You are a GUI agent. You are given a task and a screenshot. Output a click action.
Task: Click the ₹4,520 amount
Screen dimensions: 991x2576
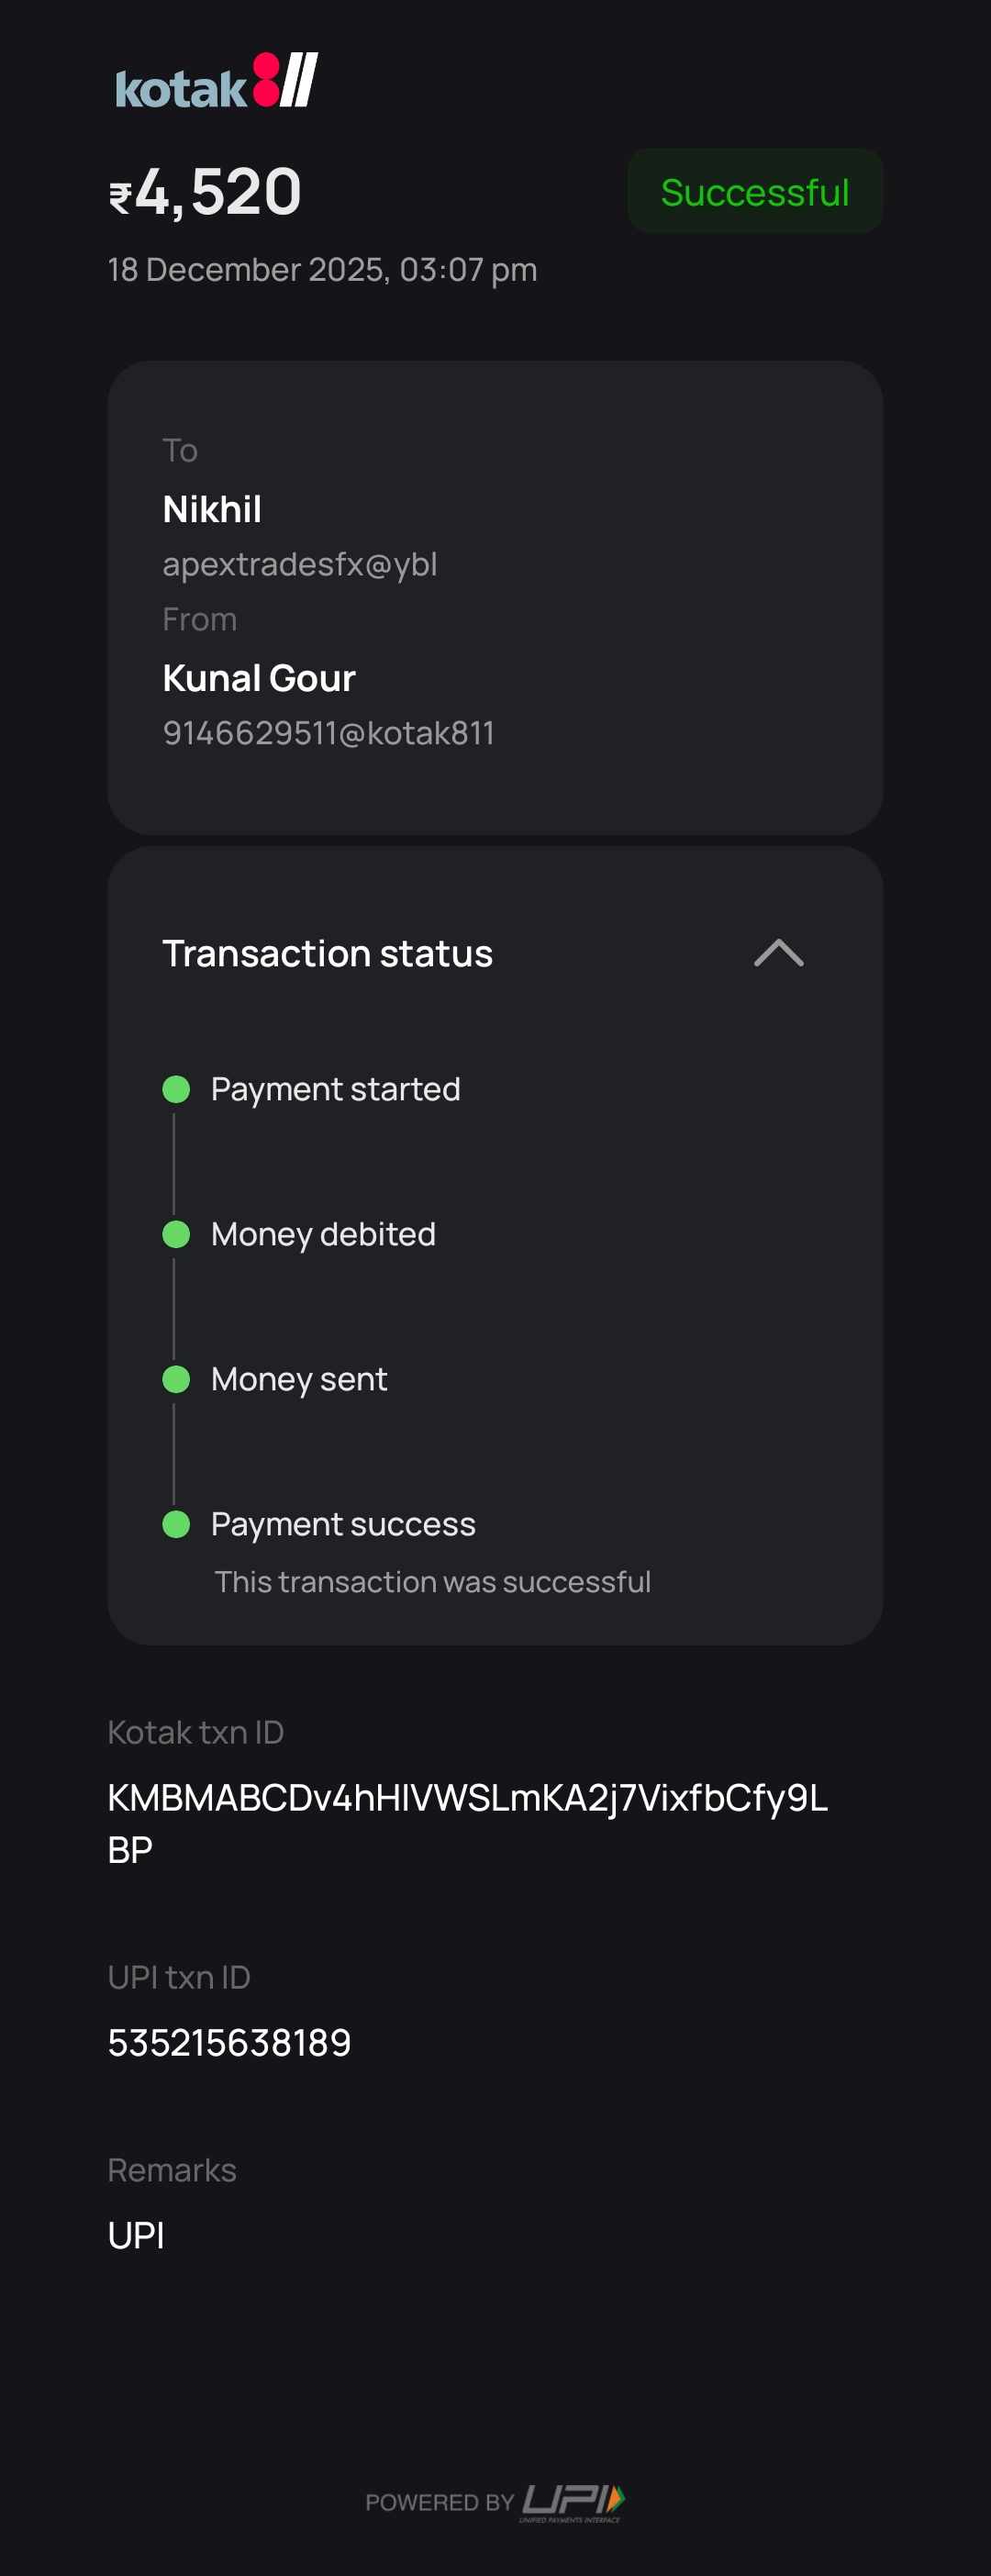pyautogui.click(x=218, y=192)
